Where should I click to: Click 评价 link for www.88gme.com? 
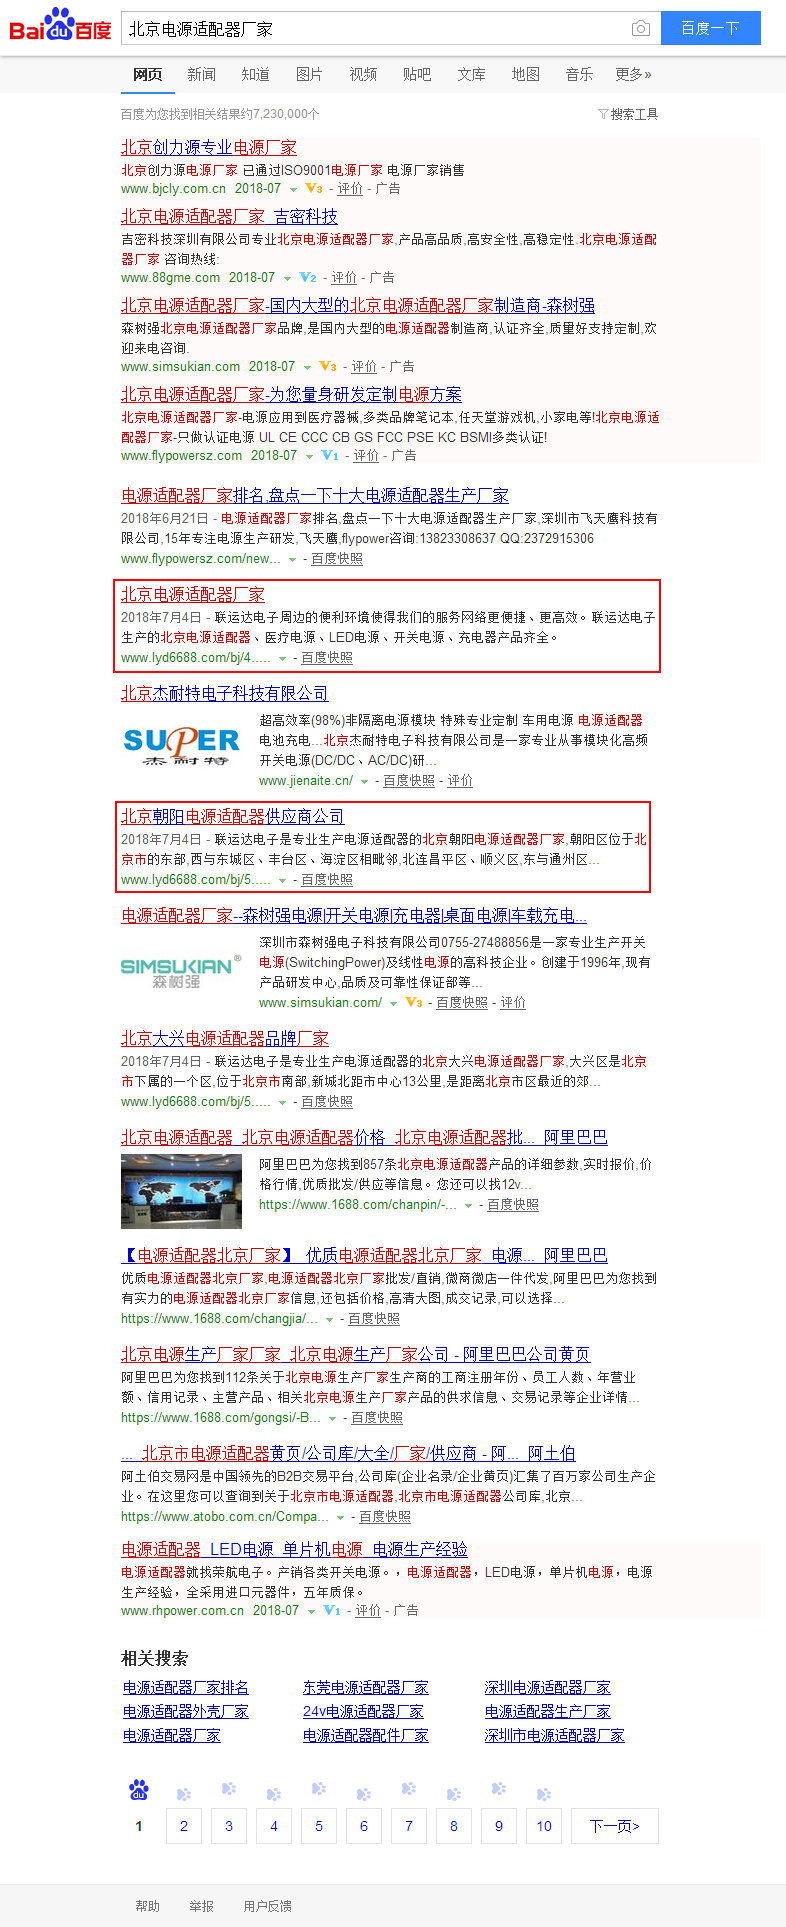pyautogui.click(x=344, y=277)
